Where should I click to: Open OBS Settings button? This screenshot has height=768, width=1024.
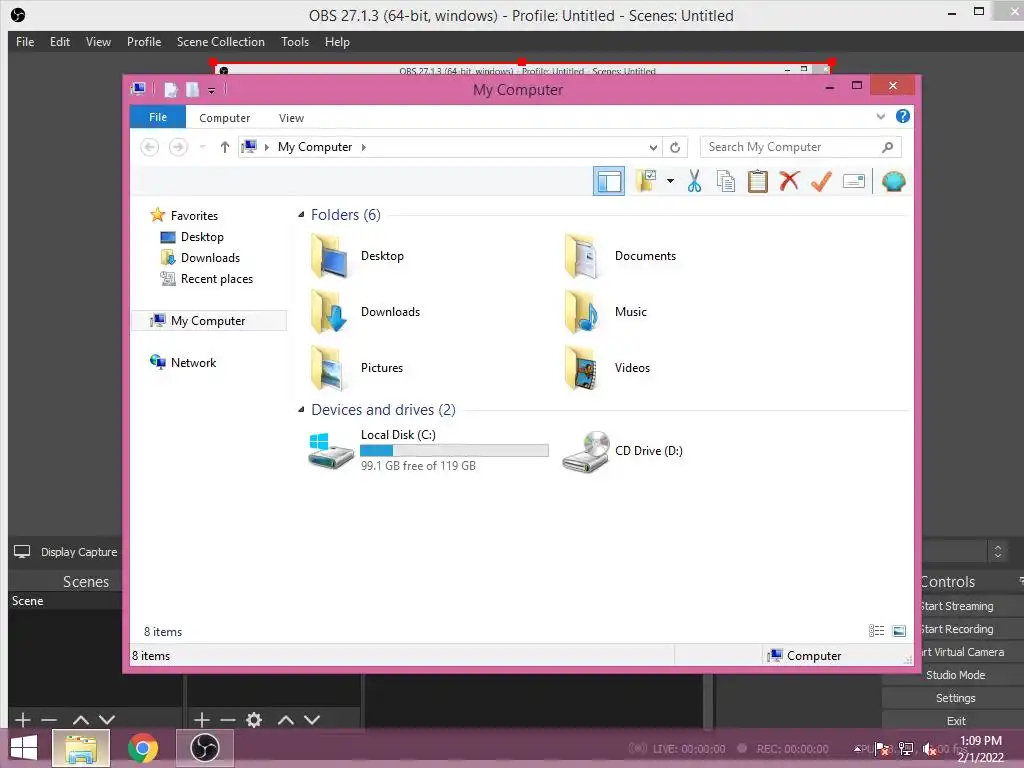pos(955,698)
